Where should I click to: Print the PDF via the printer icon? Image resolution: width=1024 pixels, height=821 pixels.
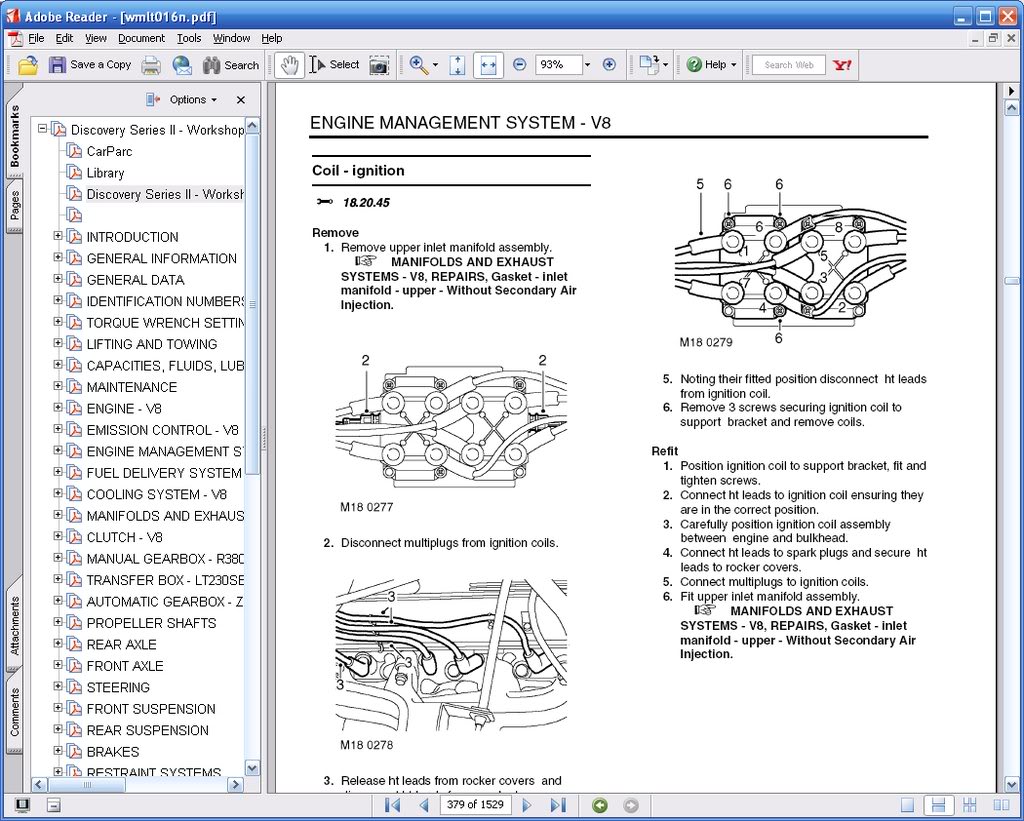point(151,64)
